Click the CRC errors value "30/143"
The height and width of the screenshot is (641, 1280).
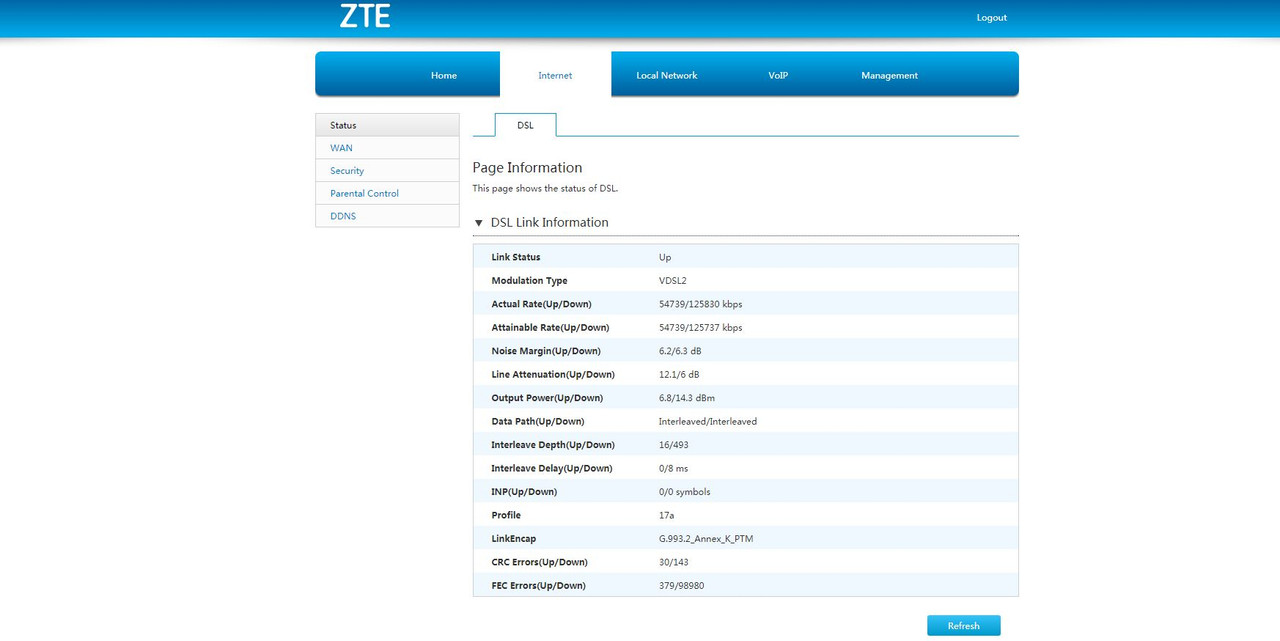click(x=674, y=562)
